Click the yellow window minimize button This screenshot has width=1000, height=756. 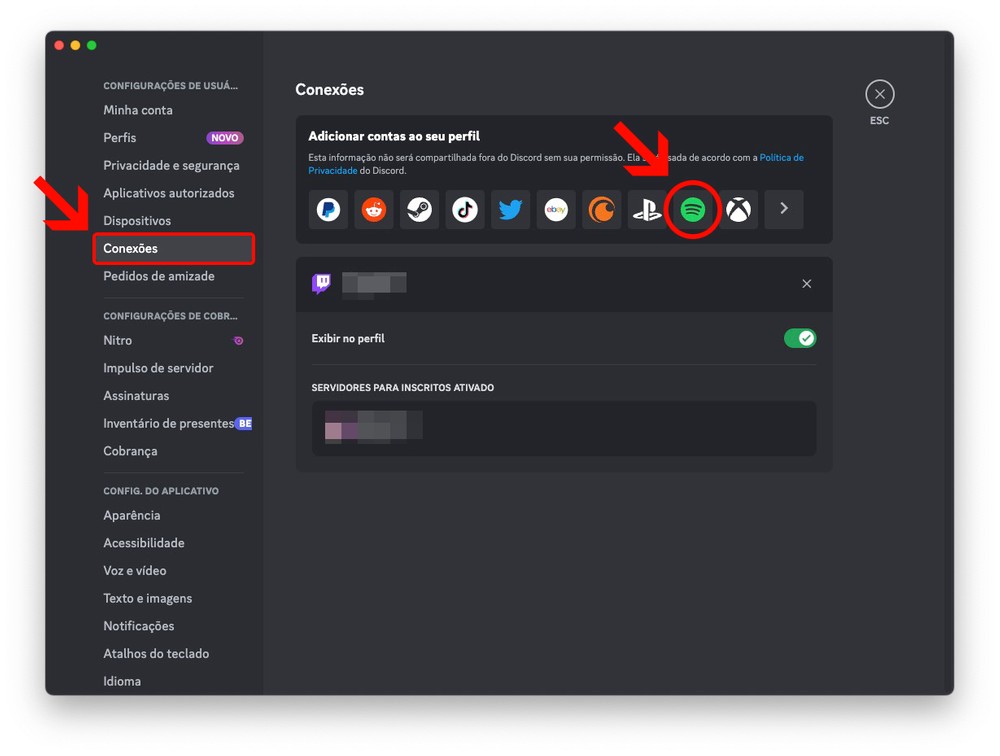(x=75, y=45)
